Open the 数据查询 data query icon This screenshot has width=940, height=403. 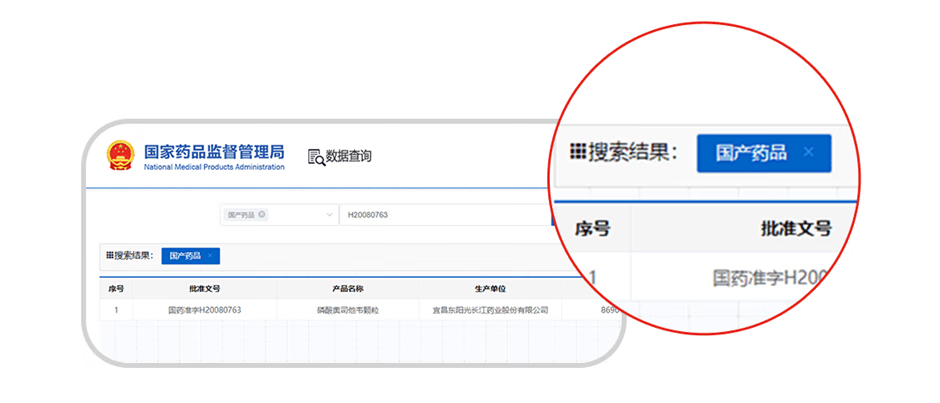pos(317,157)
